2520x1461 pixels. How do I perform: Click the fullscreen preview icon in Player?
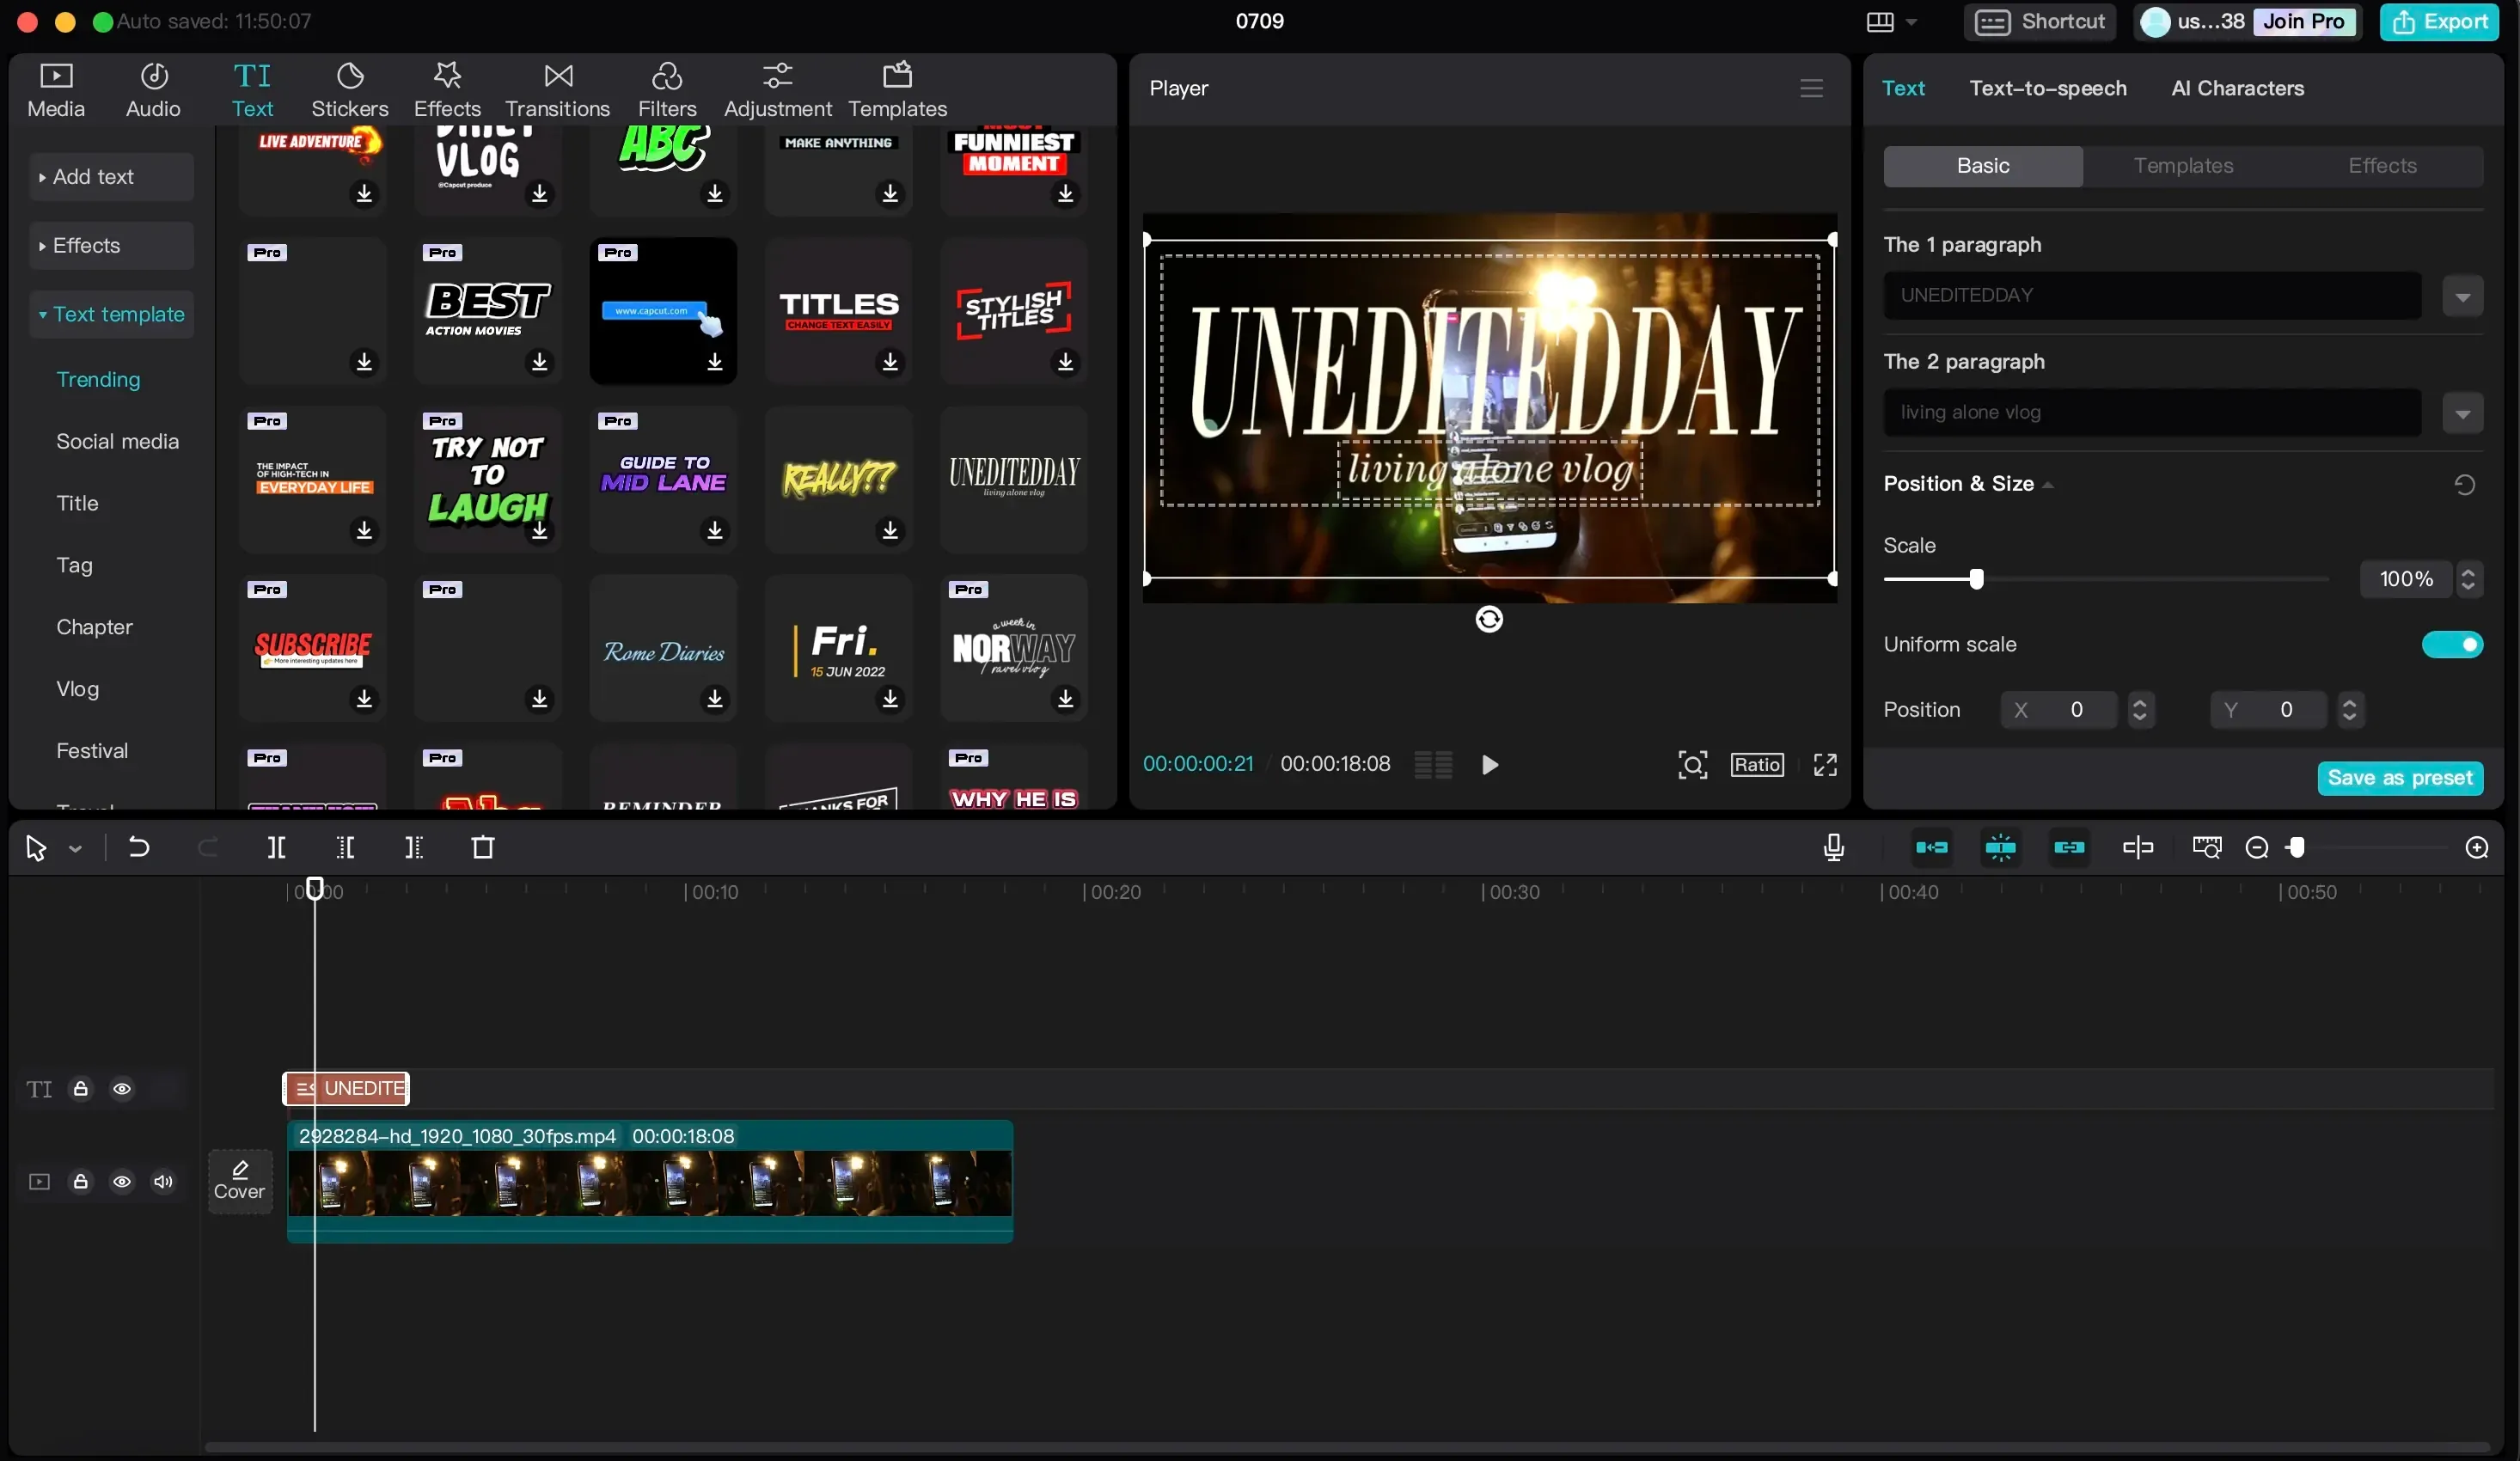(x=1825, y=765)
